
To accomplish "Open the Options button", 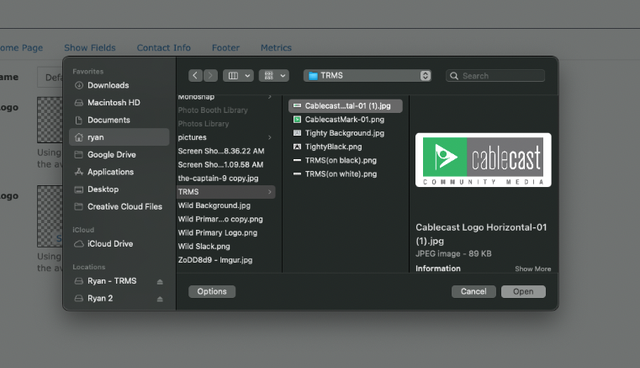I will (x=212, y=291).
